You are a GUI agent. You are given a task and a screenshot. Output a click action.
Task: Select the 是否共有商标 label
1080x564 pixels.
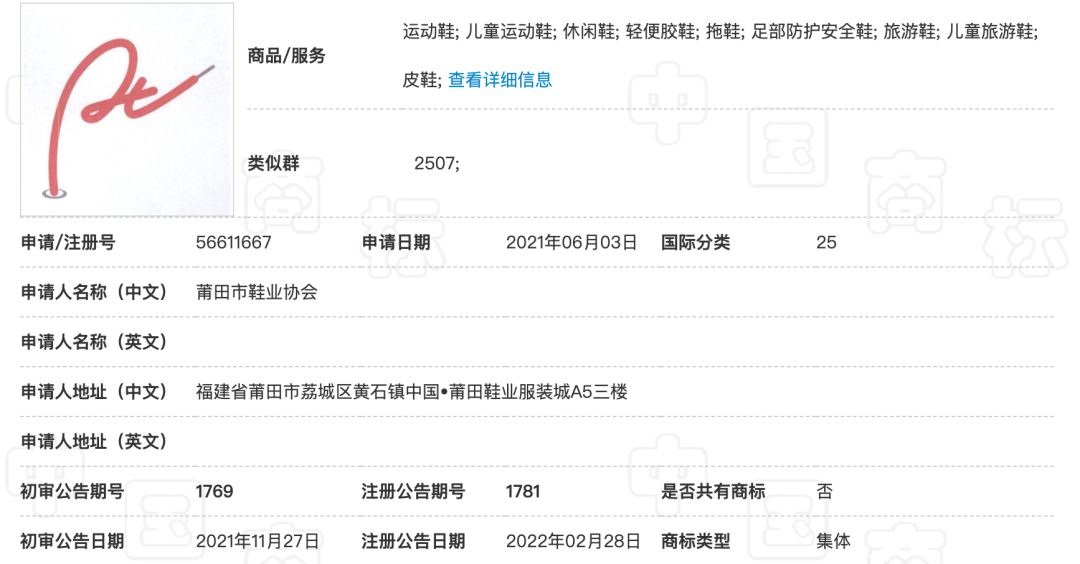point(713,491)
